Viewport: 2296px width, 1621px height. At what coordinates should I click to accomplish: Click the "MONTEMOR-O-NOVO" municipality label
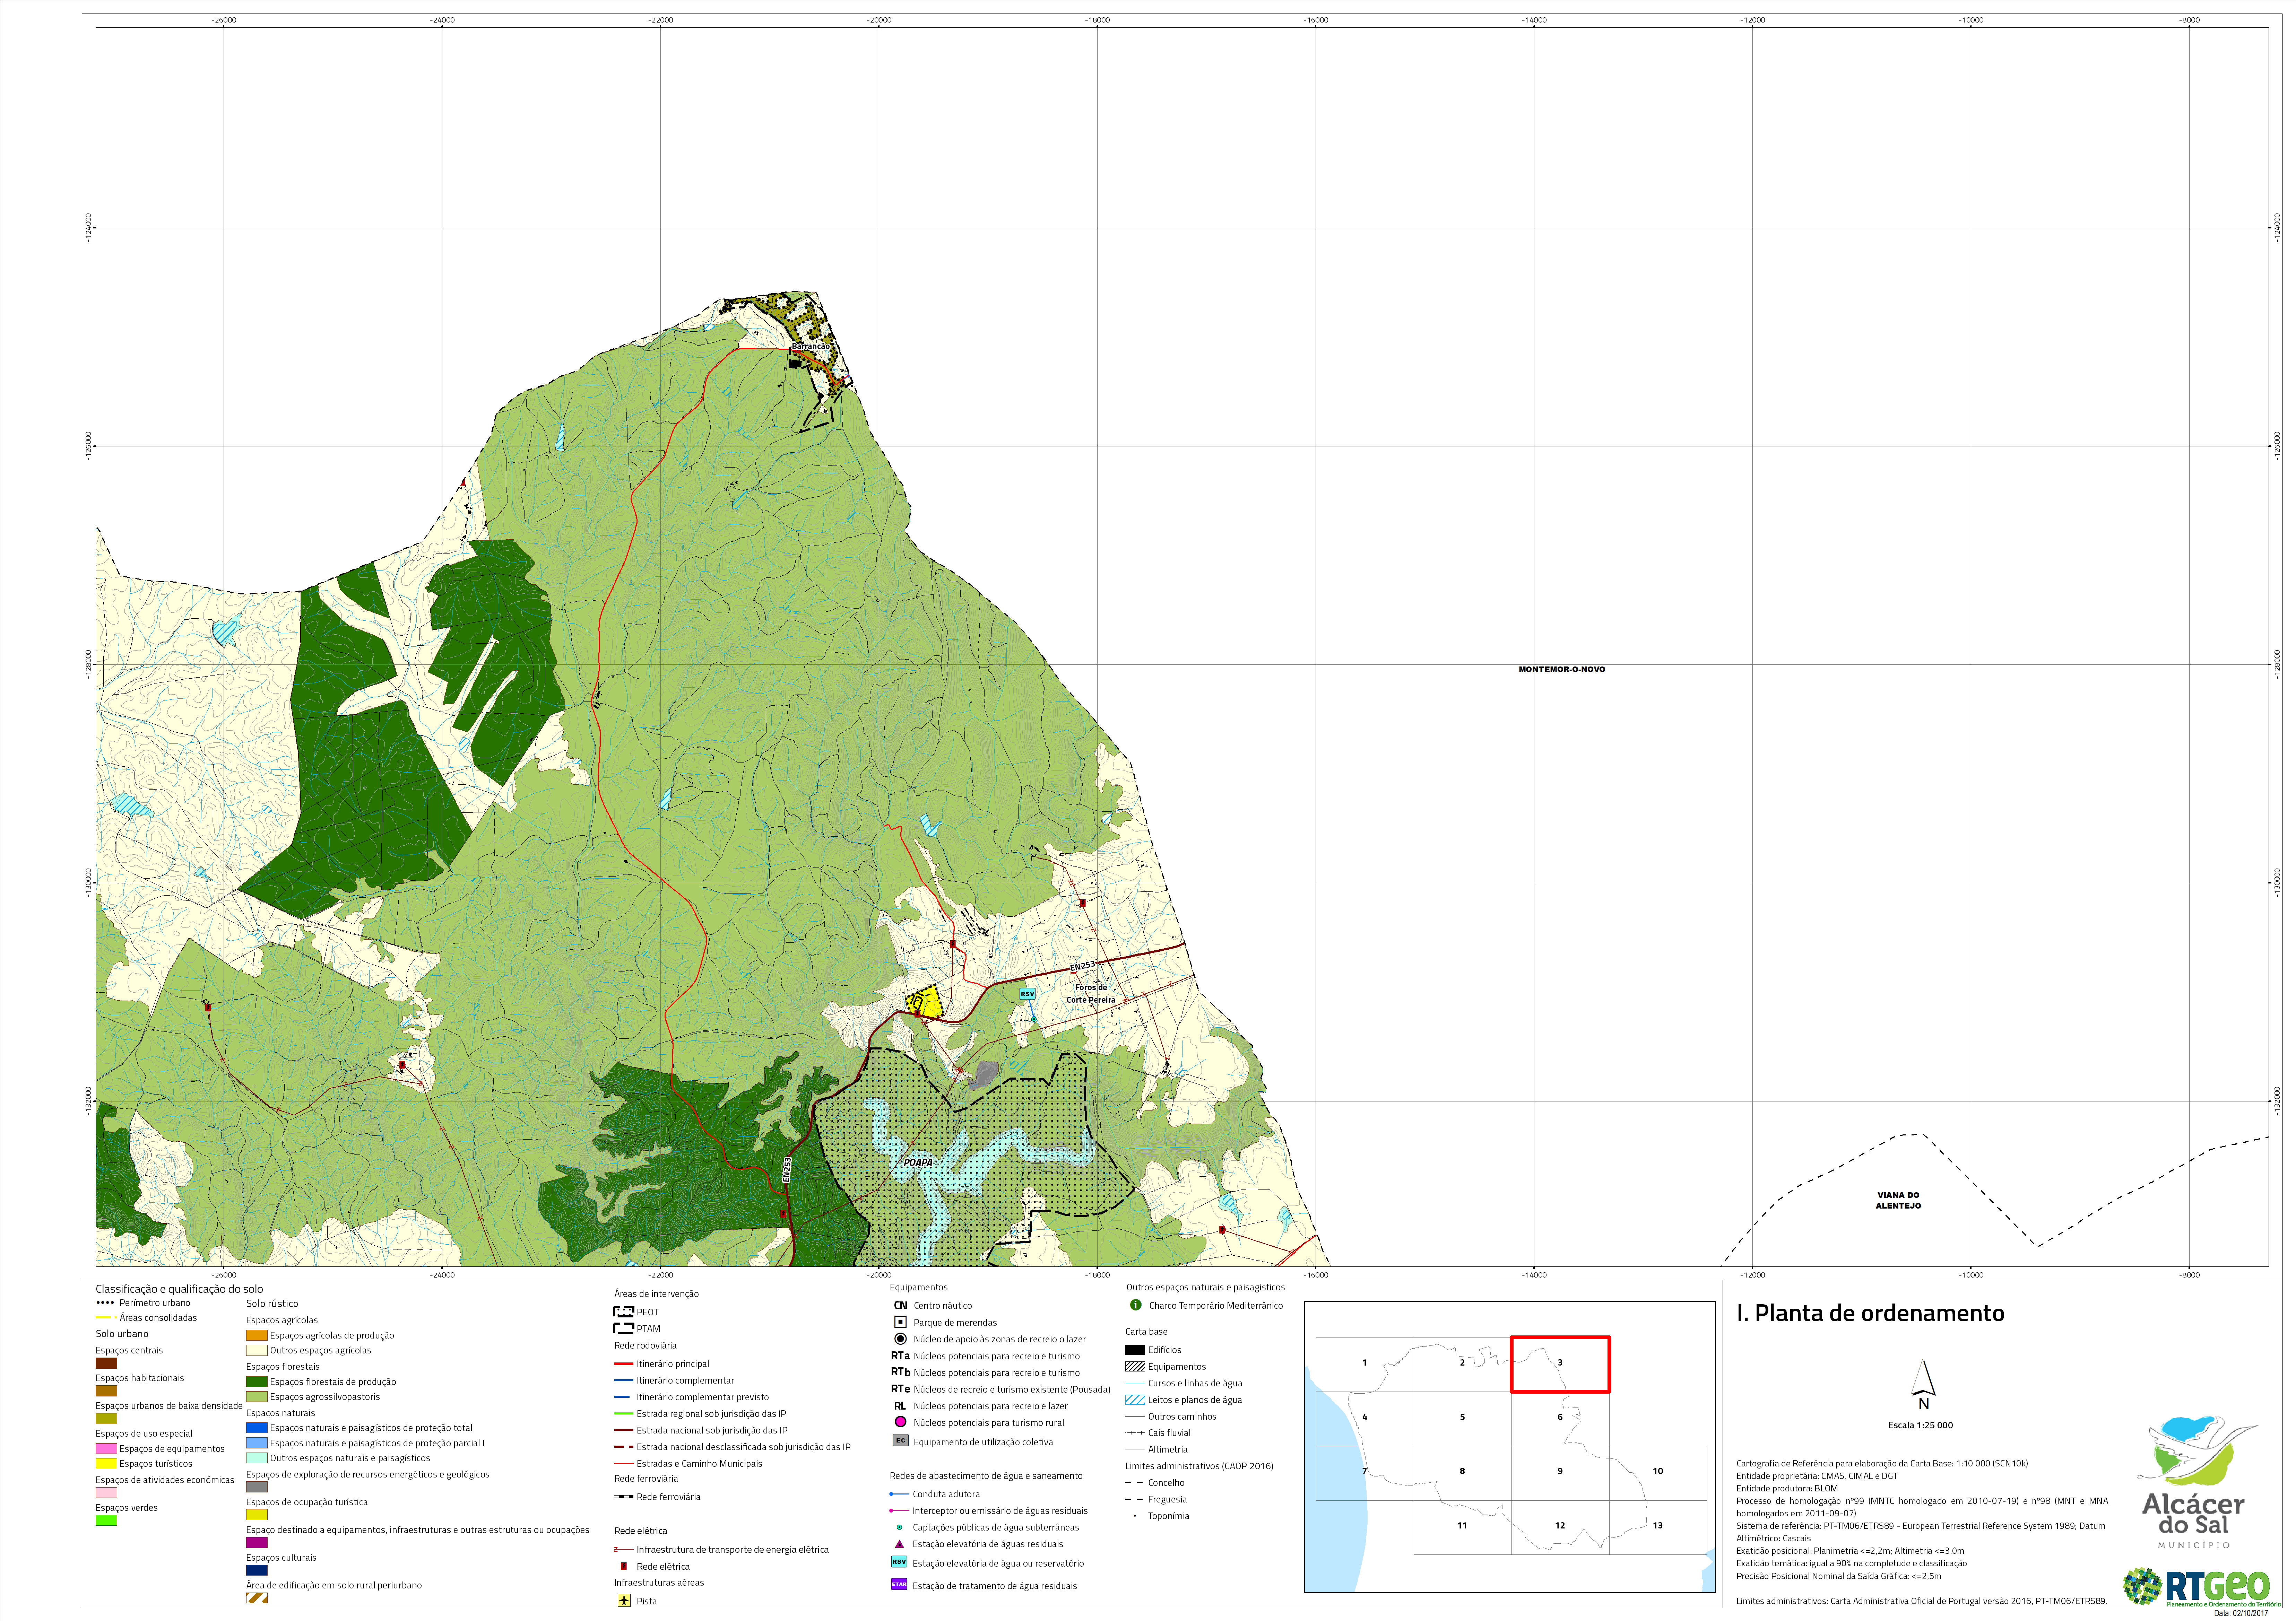(x=1562, y=669)
